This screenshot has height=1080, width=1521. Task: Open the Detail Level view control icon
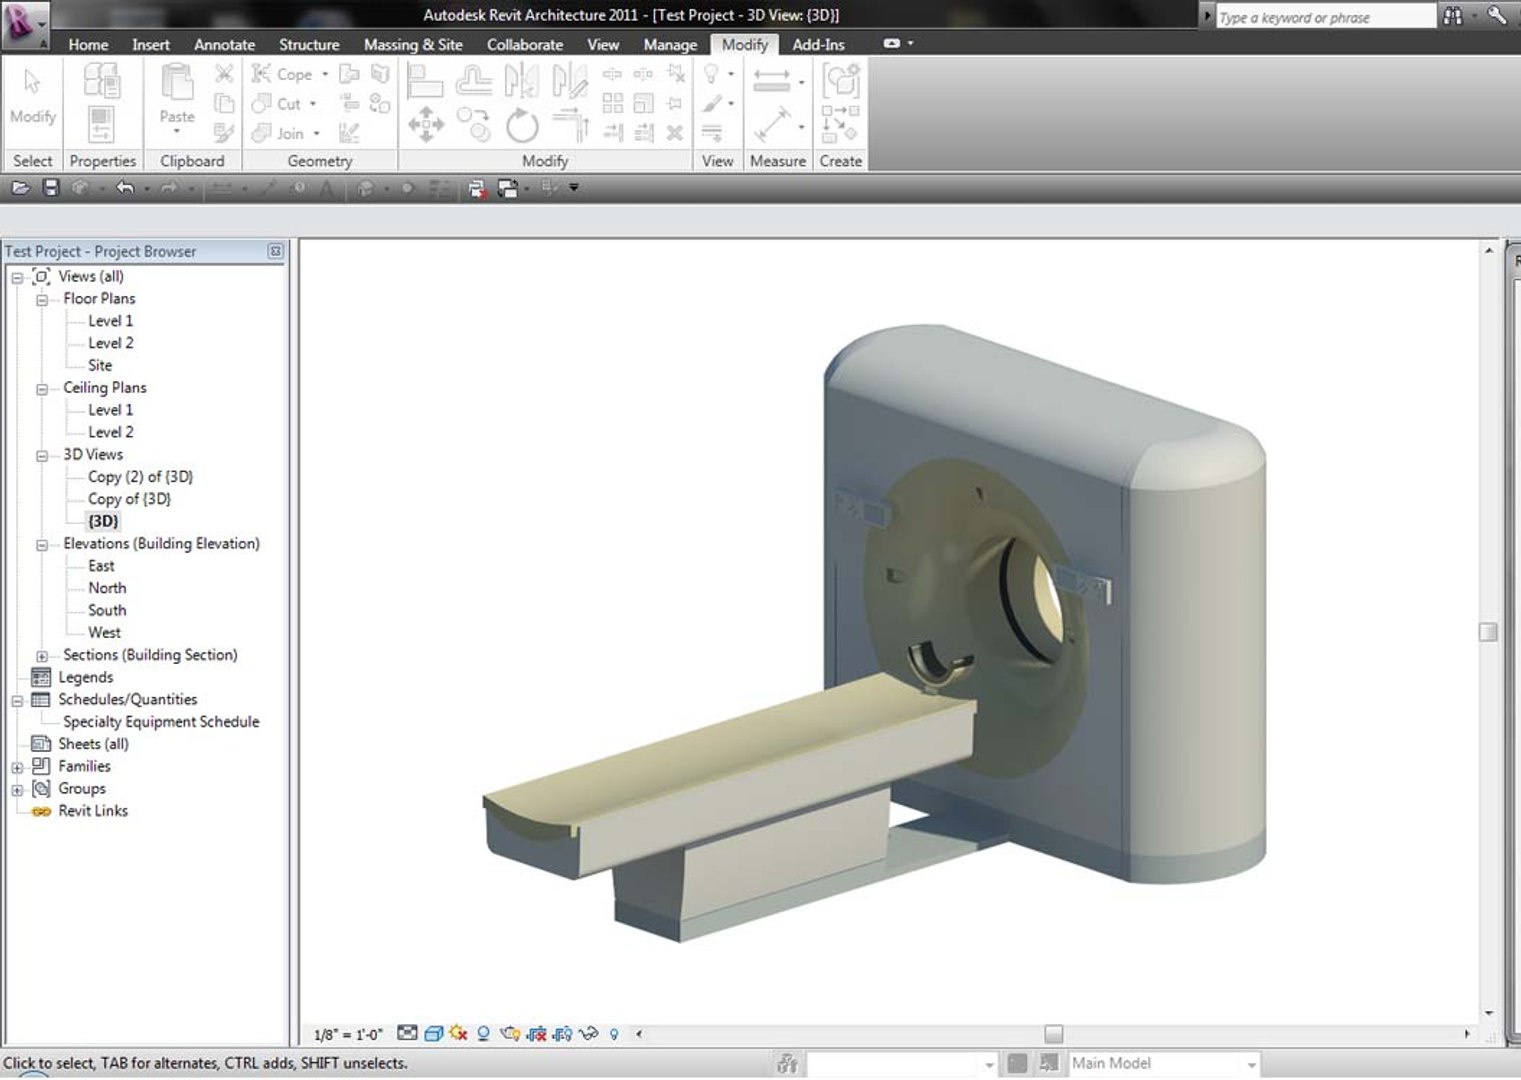(x=407, y=1033)
